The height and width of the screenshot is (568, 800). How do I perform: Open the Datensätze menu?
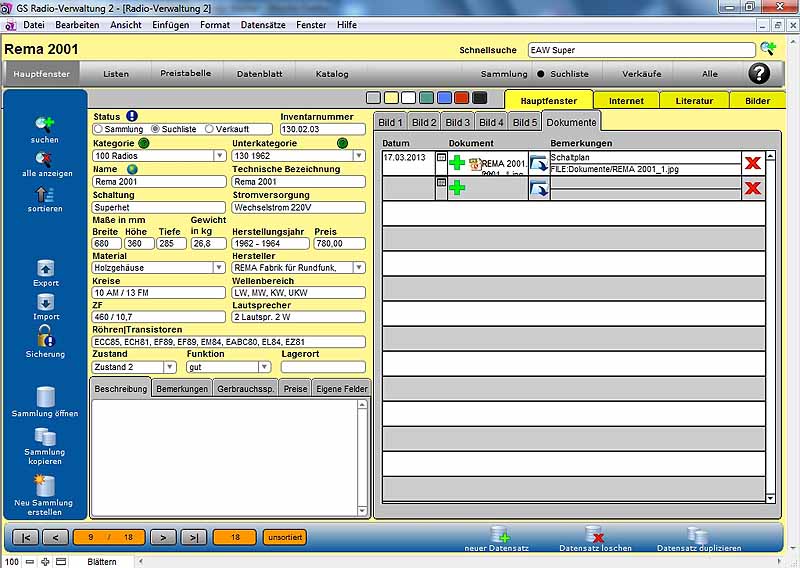coord(261,24)
